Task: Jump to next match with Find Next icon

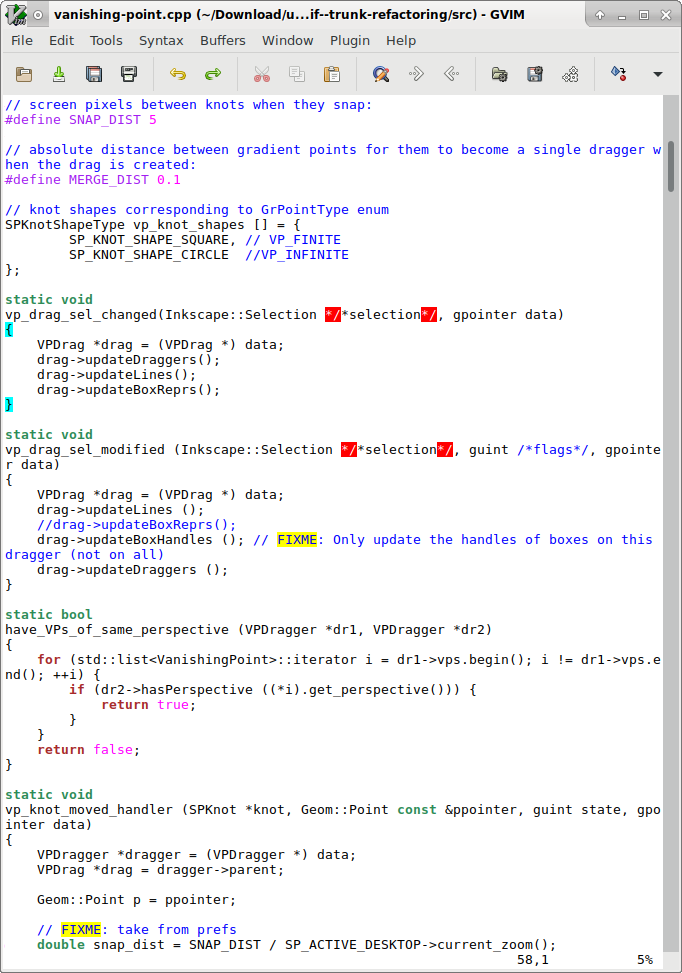Action: click(x=416, y=74)
